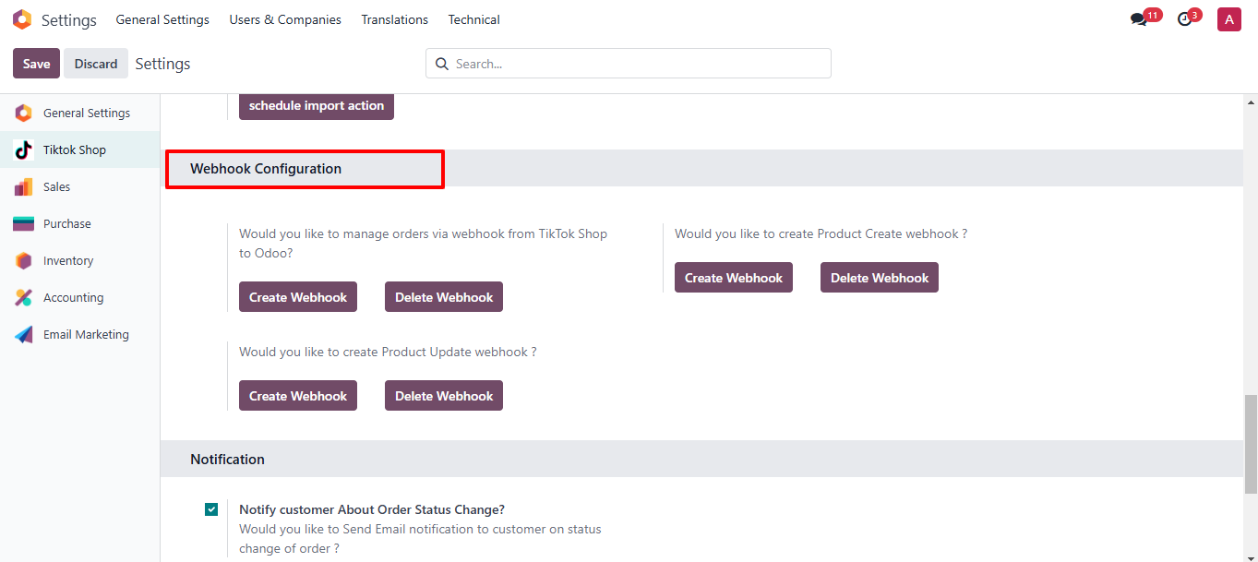Image resolution: width=1258 pixels, height=562 pixels.
Task: Open the Email Marketing settings icon
Action: (x=23, y=335)
